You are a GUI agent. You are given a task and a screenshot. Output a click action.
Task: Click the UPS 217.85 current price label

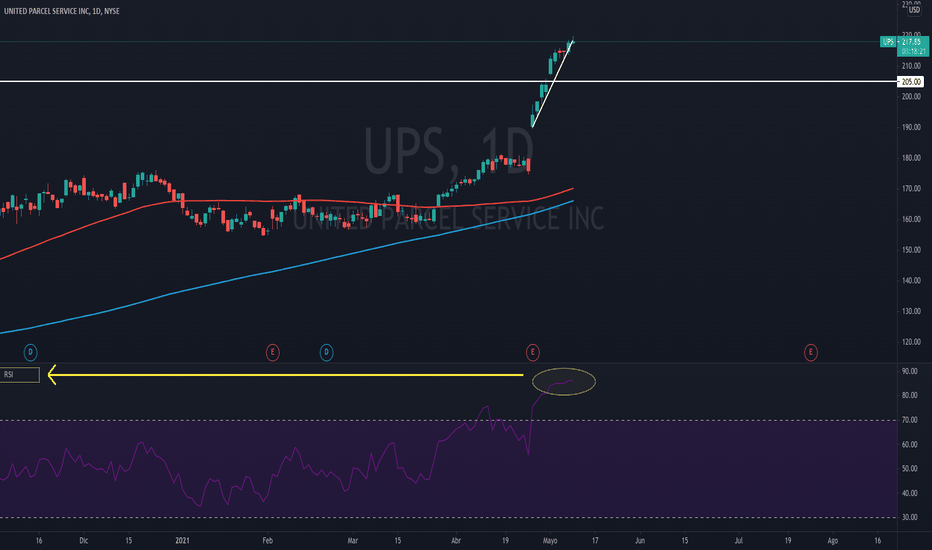coord(904,46)
